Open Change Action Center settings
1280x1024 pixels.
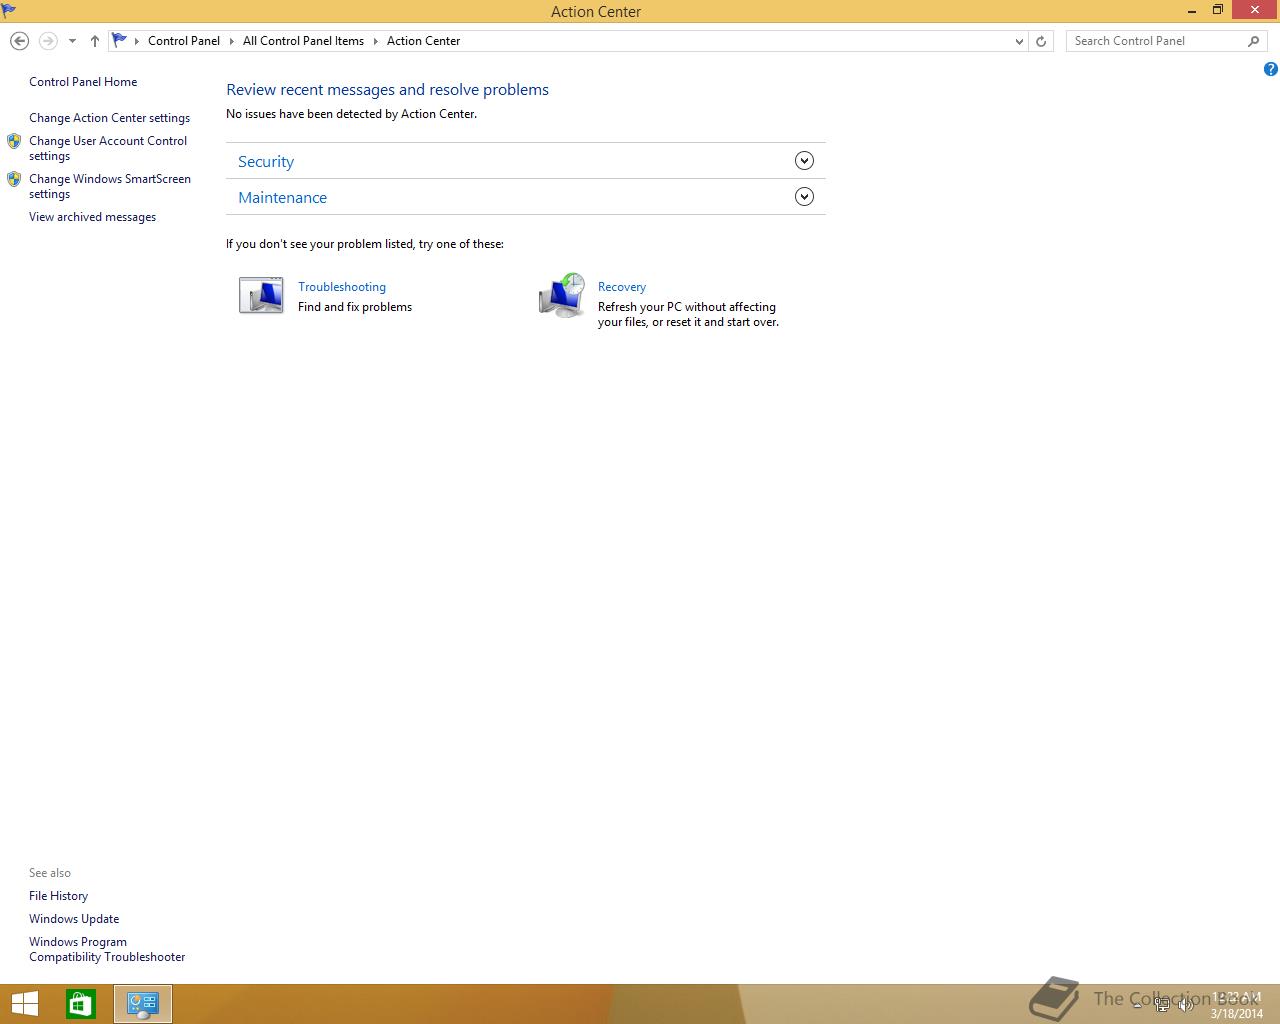point(109,118)
